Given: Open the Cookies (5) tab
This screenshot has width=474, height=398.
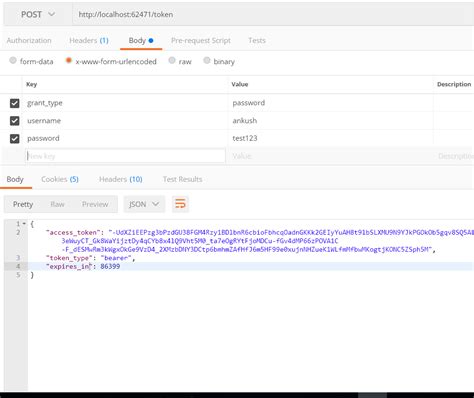Looking at the screenshot, I should click(60, 179).
